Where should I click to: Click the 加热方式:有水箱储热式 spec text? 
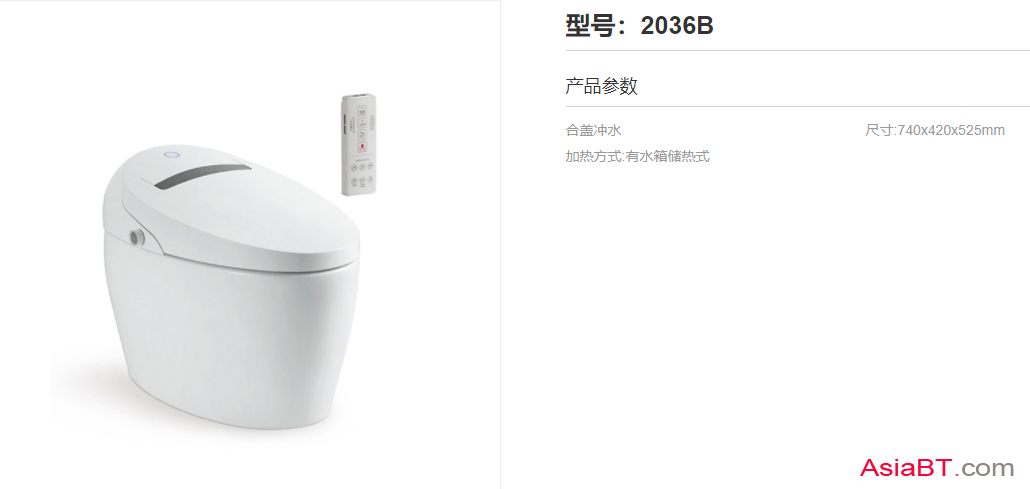pyautogui.click(x=637, y=156)
